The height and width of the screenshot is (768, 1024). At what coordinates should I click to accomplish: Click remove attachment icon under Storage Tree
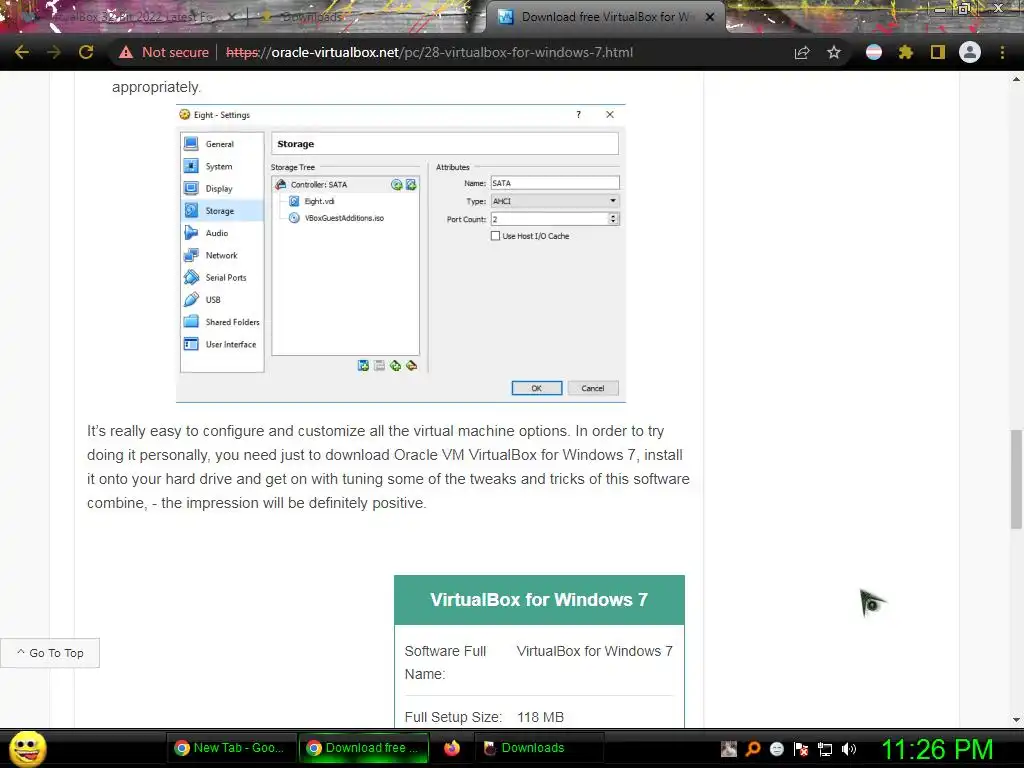pos(411,366)
